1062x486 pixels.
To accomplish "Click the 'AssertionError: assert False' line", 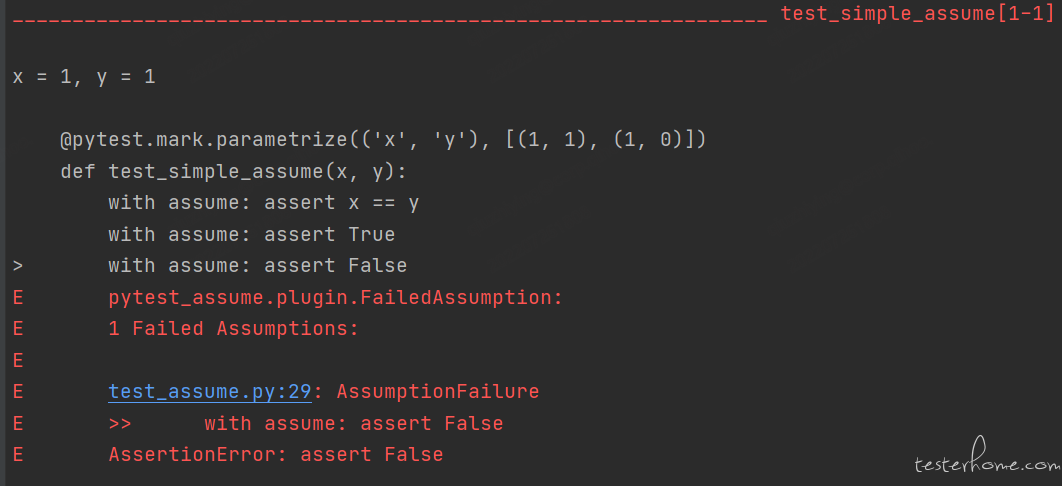I will 276,454.
